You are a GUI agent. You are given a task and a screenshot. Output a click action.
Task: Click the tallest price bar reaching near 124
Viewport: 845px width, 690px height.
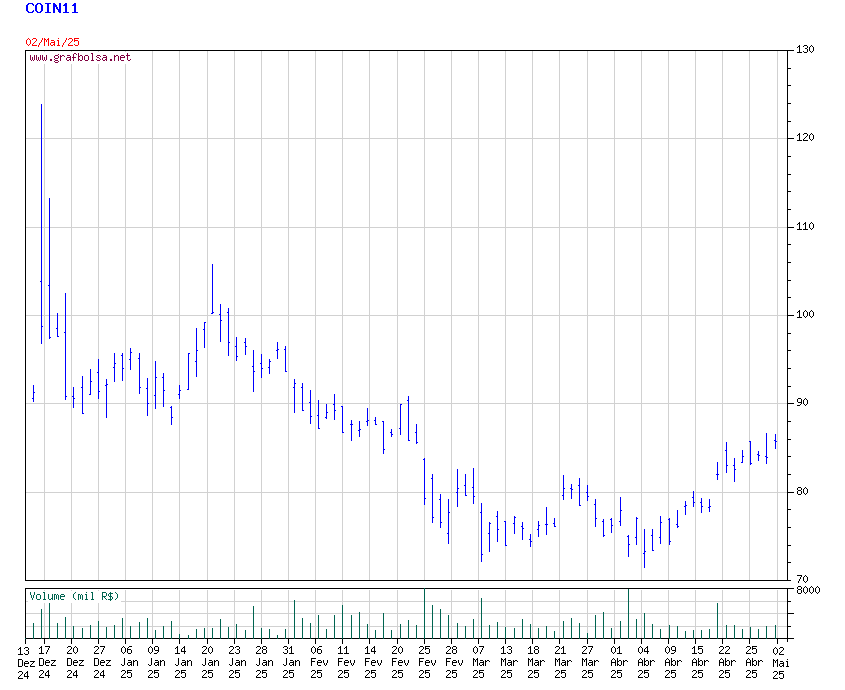41,224
